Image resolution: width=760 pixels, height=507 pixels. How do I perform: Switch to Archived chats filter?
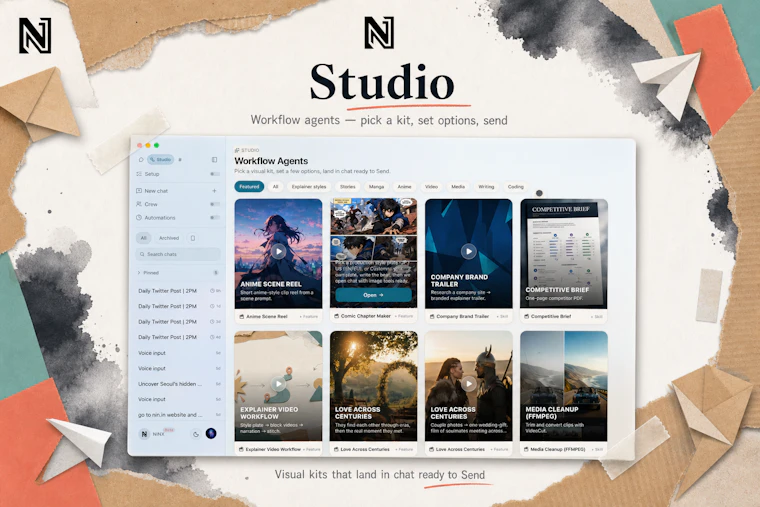[169, 238]
